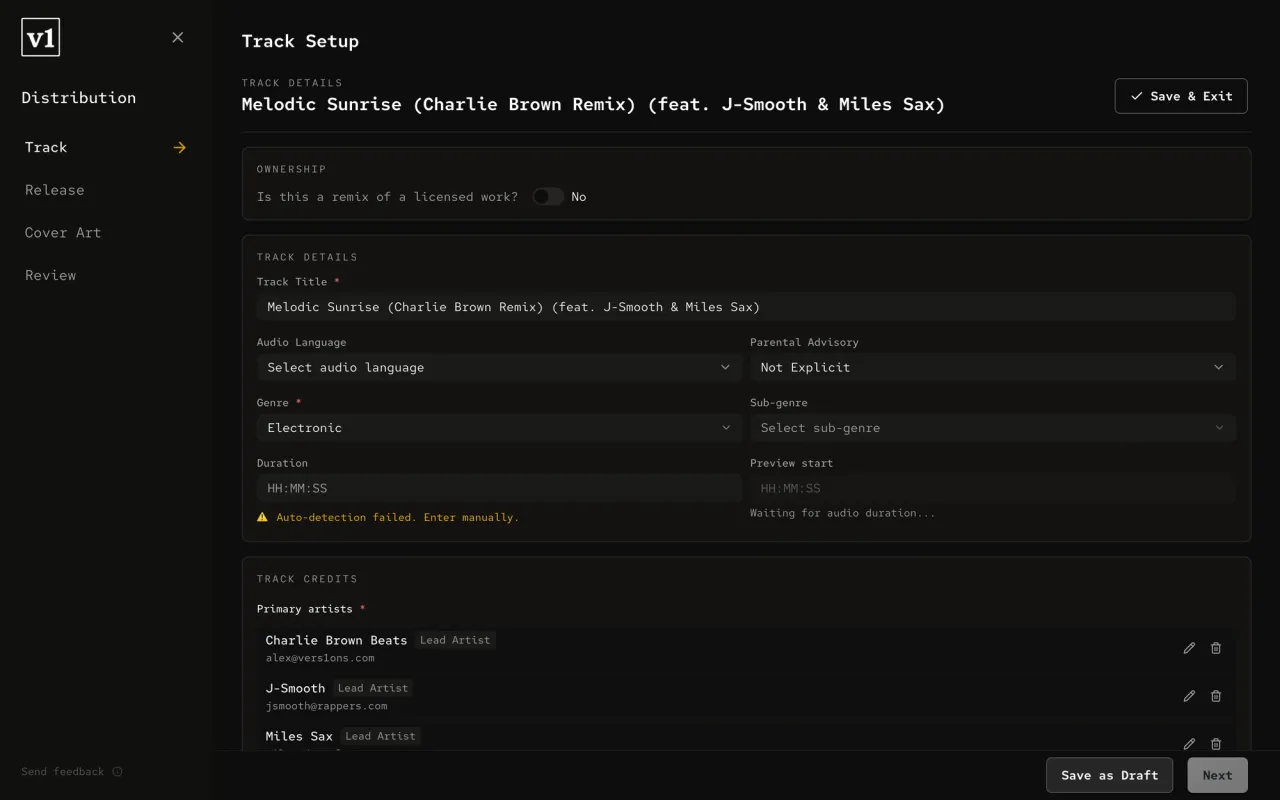Screen dimensions: 1280x800
Task: Click the Primary artists label
Action: (x=304, y=609)
